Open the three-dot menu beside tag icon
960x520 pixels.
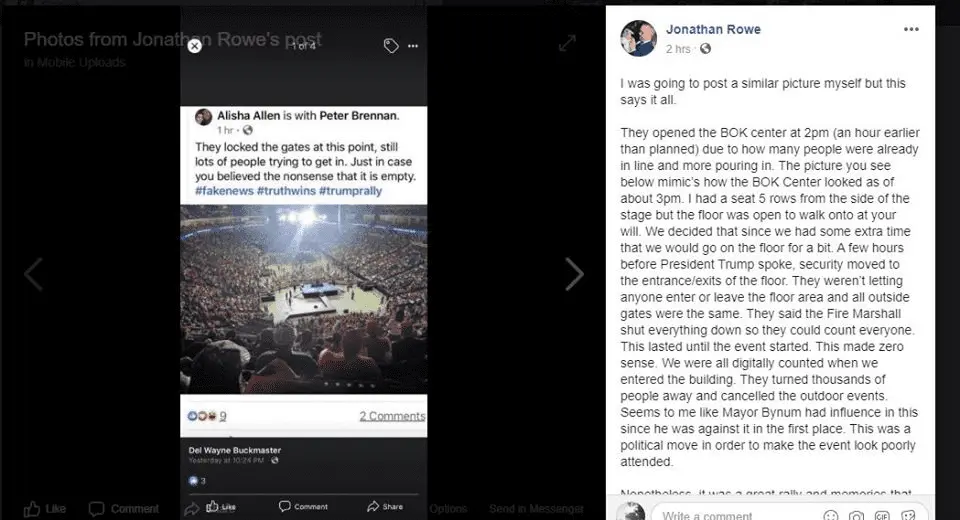pos(413,46)
